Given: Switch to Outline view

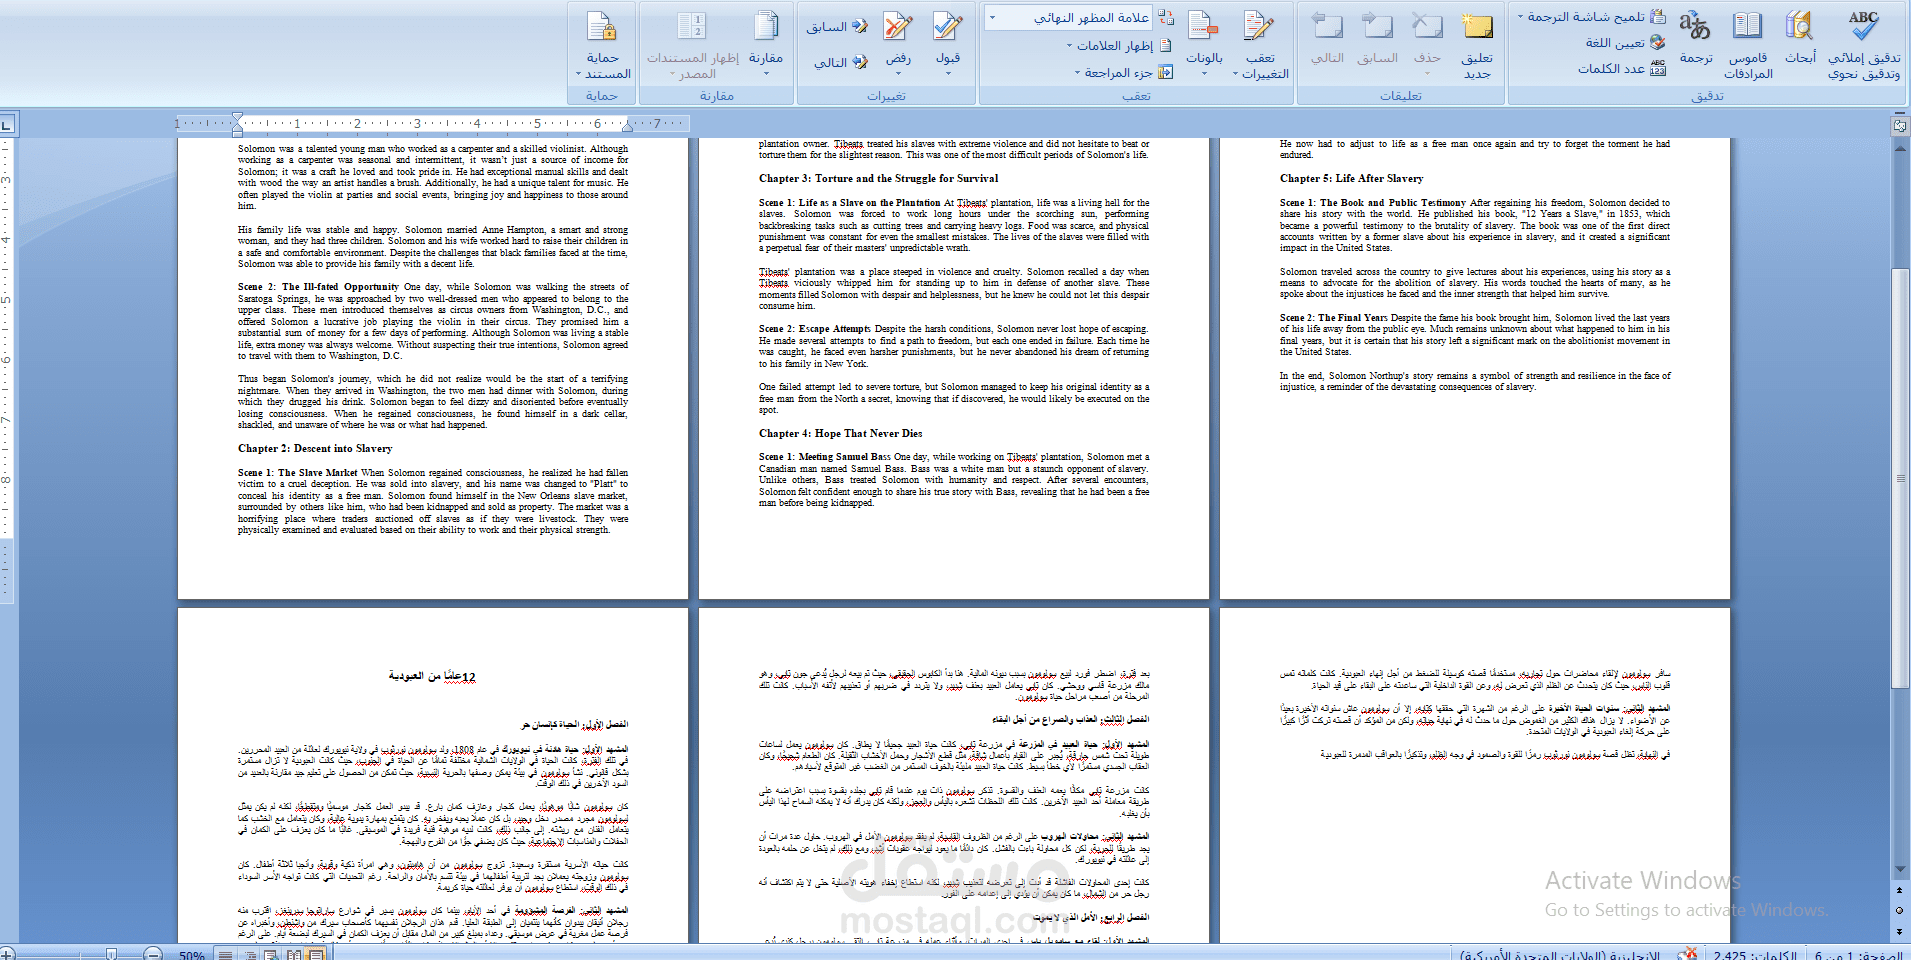Looking at the screenshot, I should 249,954.
